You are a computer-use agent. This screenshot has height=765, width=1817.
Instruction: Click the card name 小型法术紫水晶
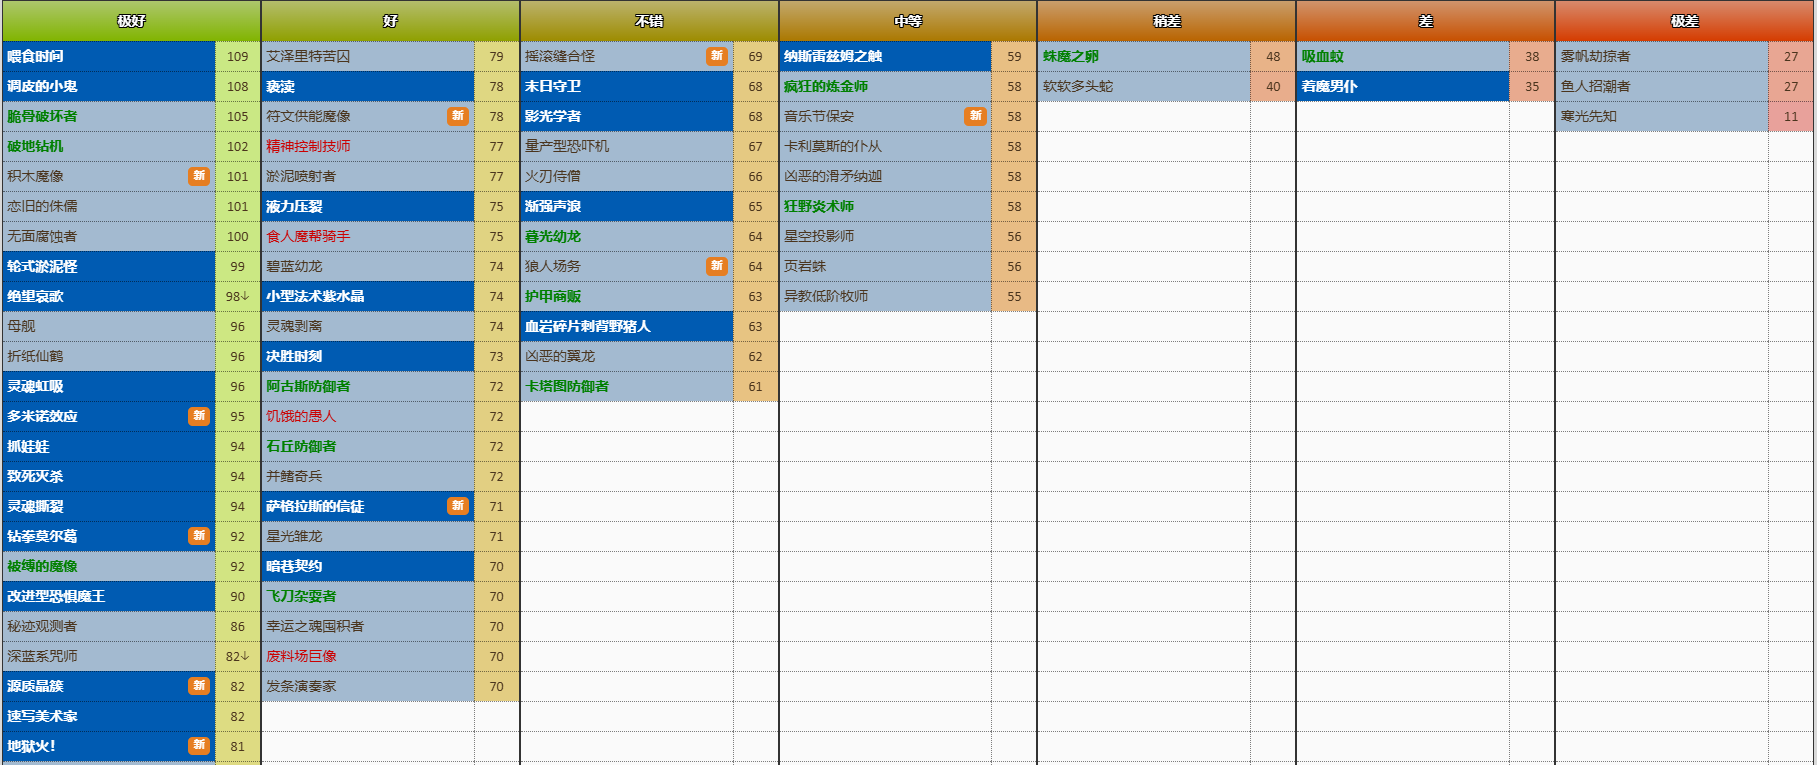(x=315, y=297)
